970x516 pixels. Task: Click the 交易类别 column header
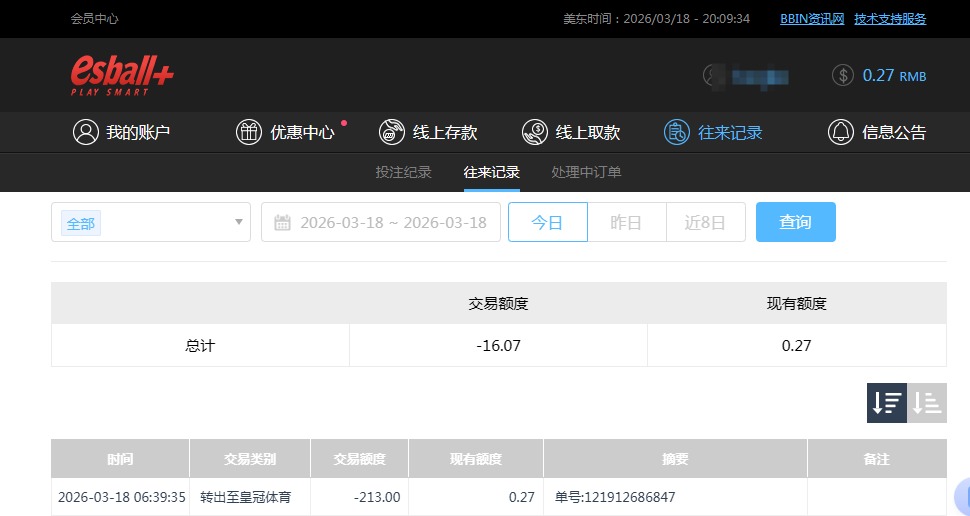pos(250,458)
